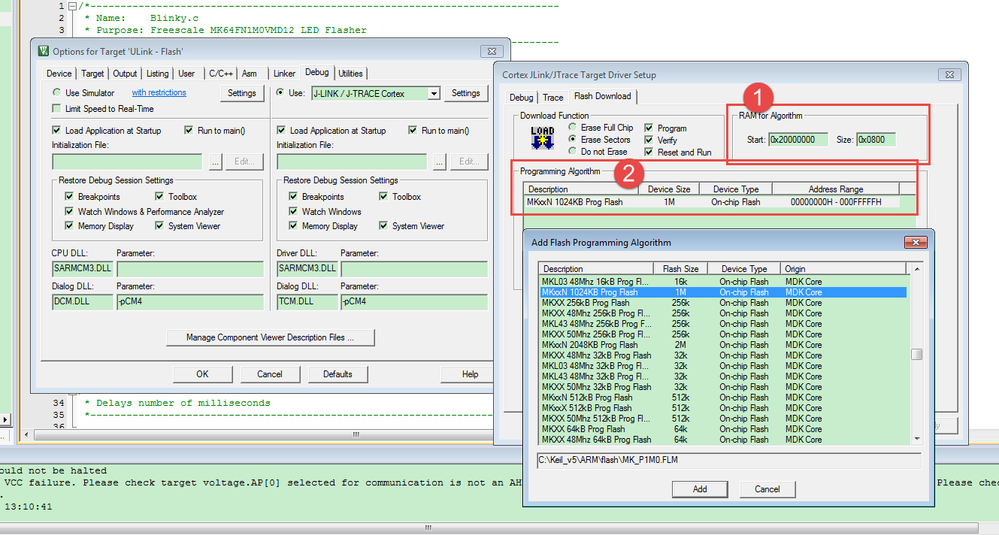Select MKxxN 2048KB Prog Flash row
Screen dimensions: 999x535
click(x=723, y=345)
